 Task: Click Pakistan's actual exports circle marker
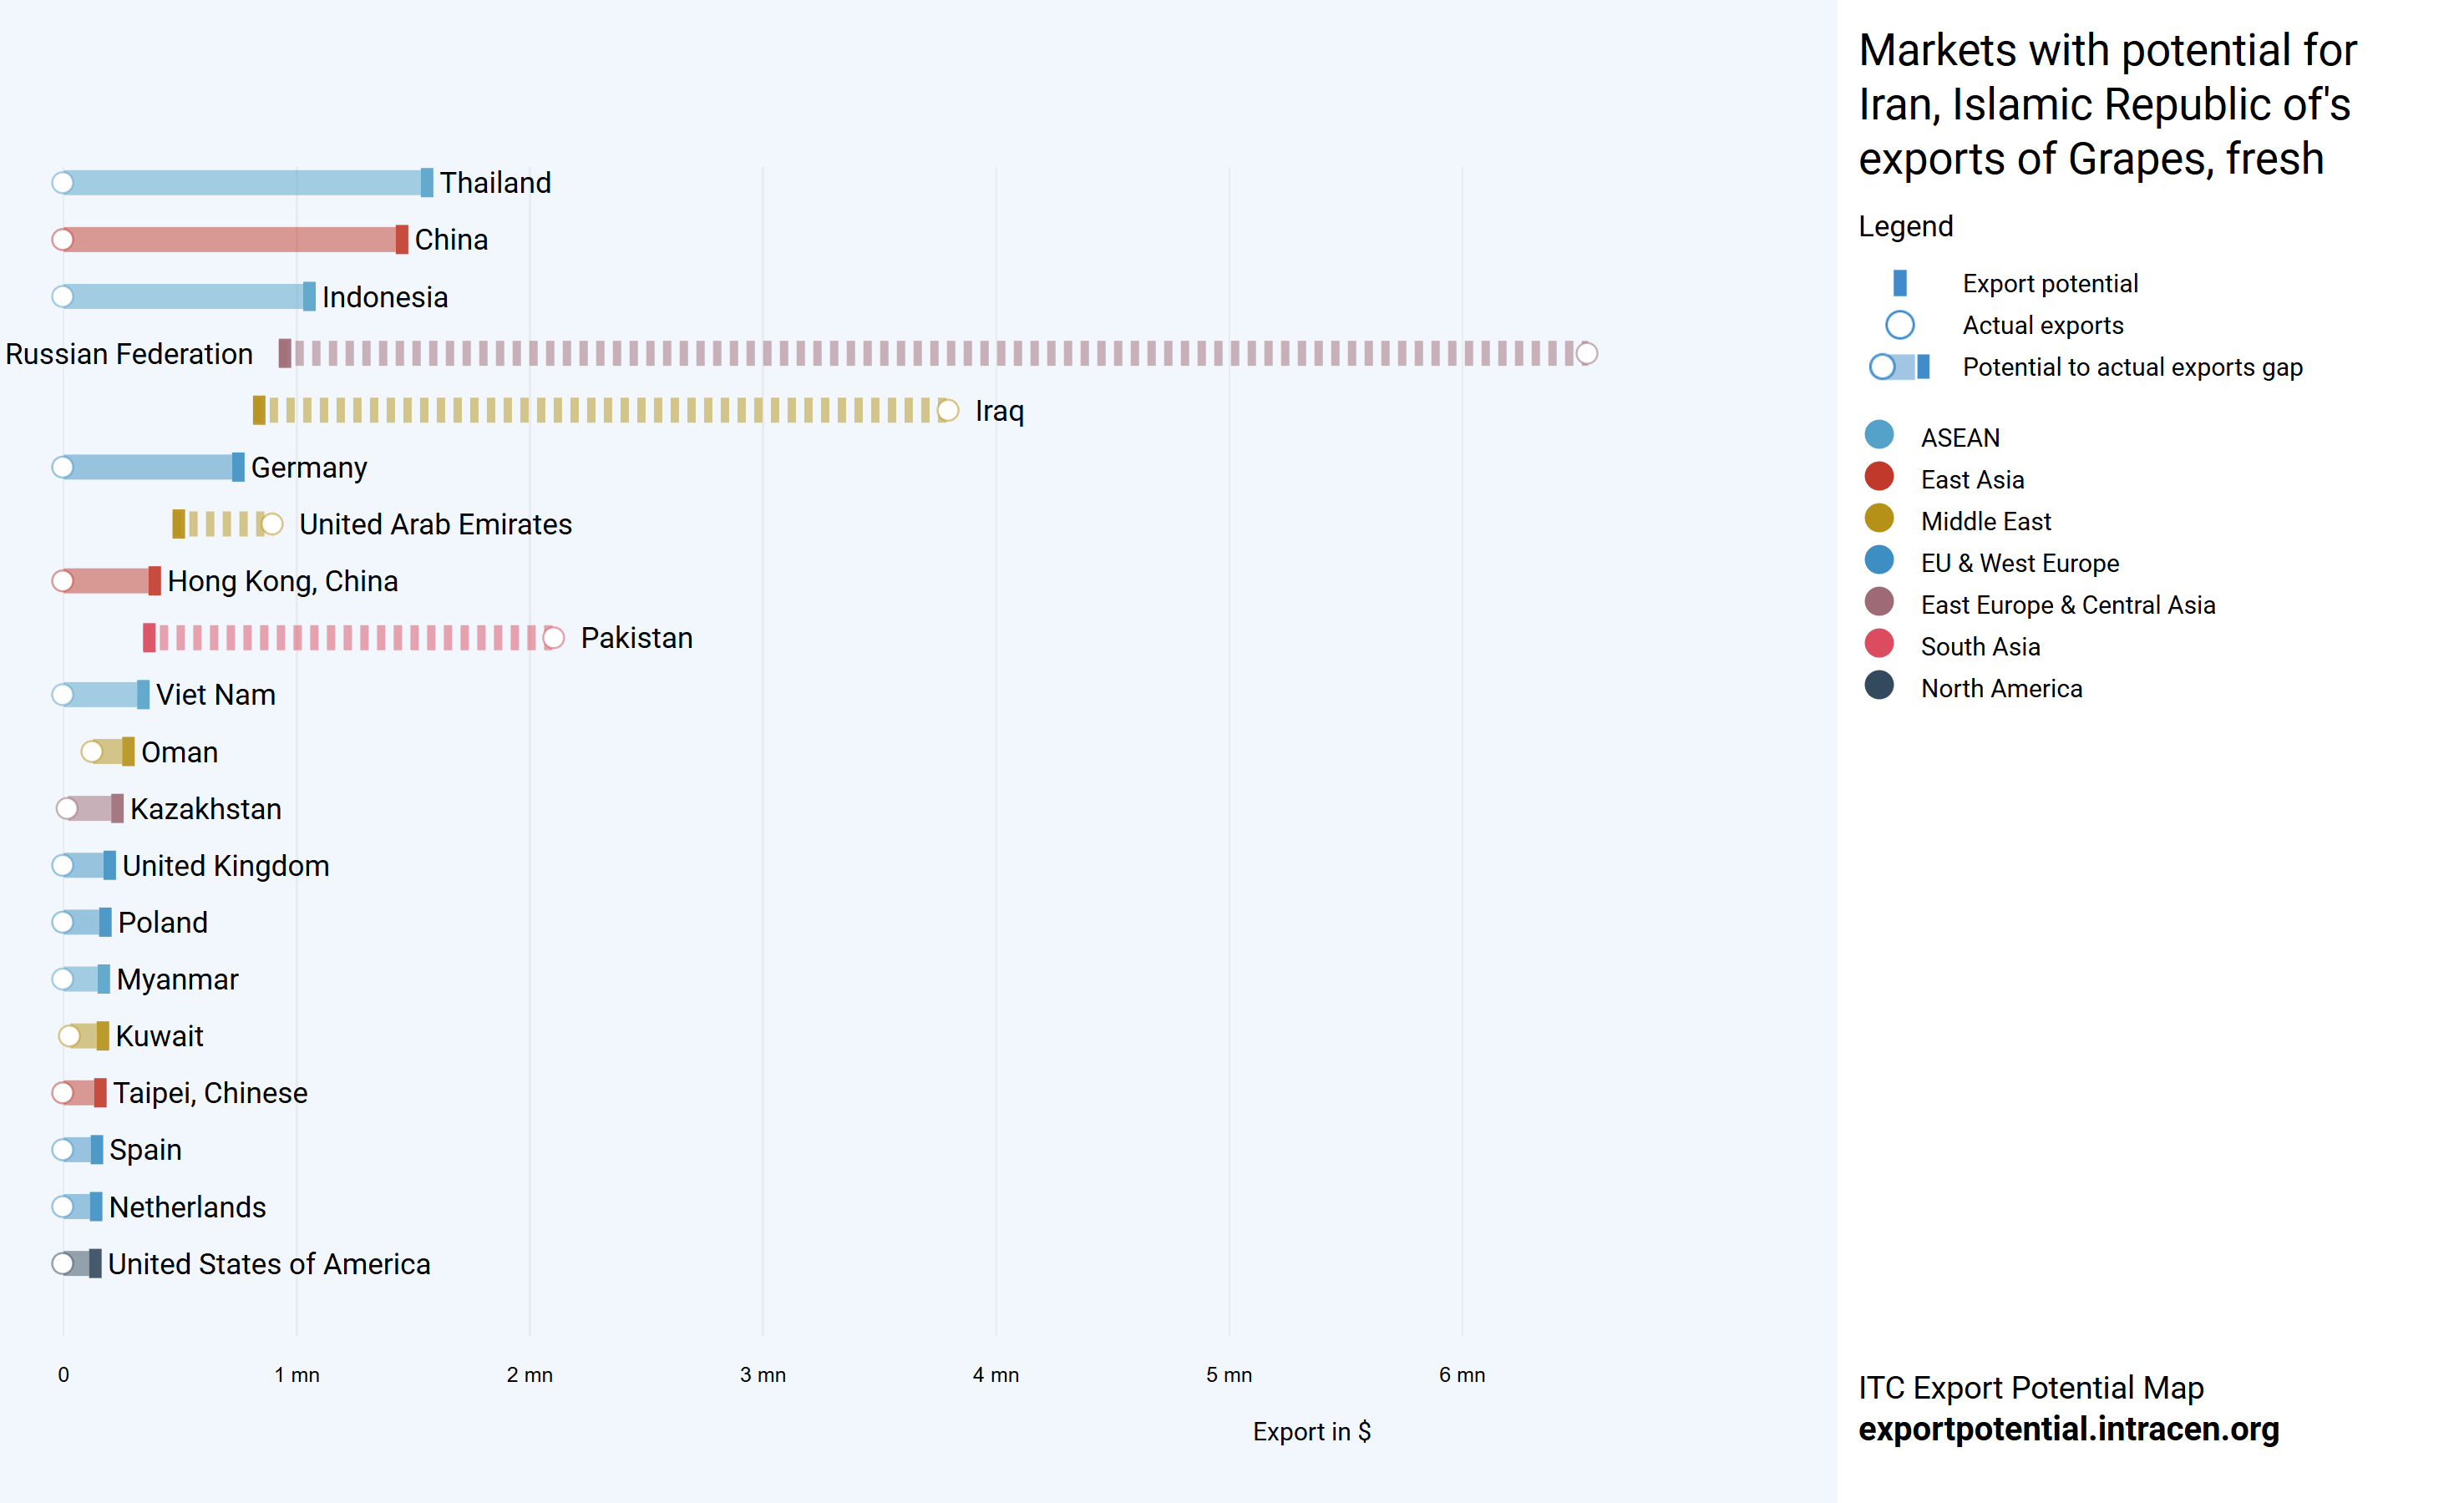[x=553, y=638]
